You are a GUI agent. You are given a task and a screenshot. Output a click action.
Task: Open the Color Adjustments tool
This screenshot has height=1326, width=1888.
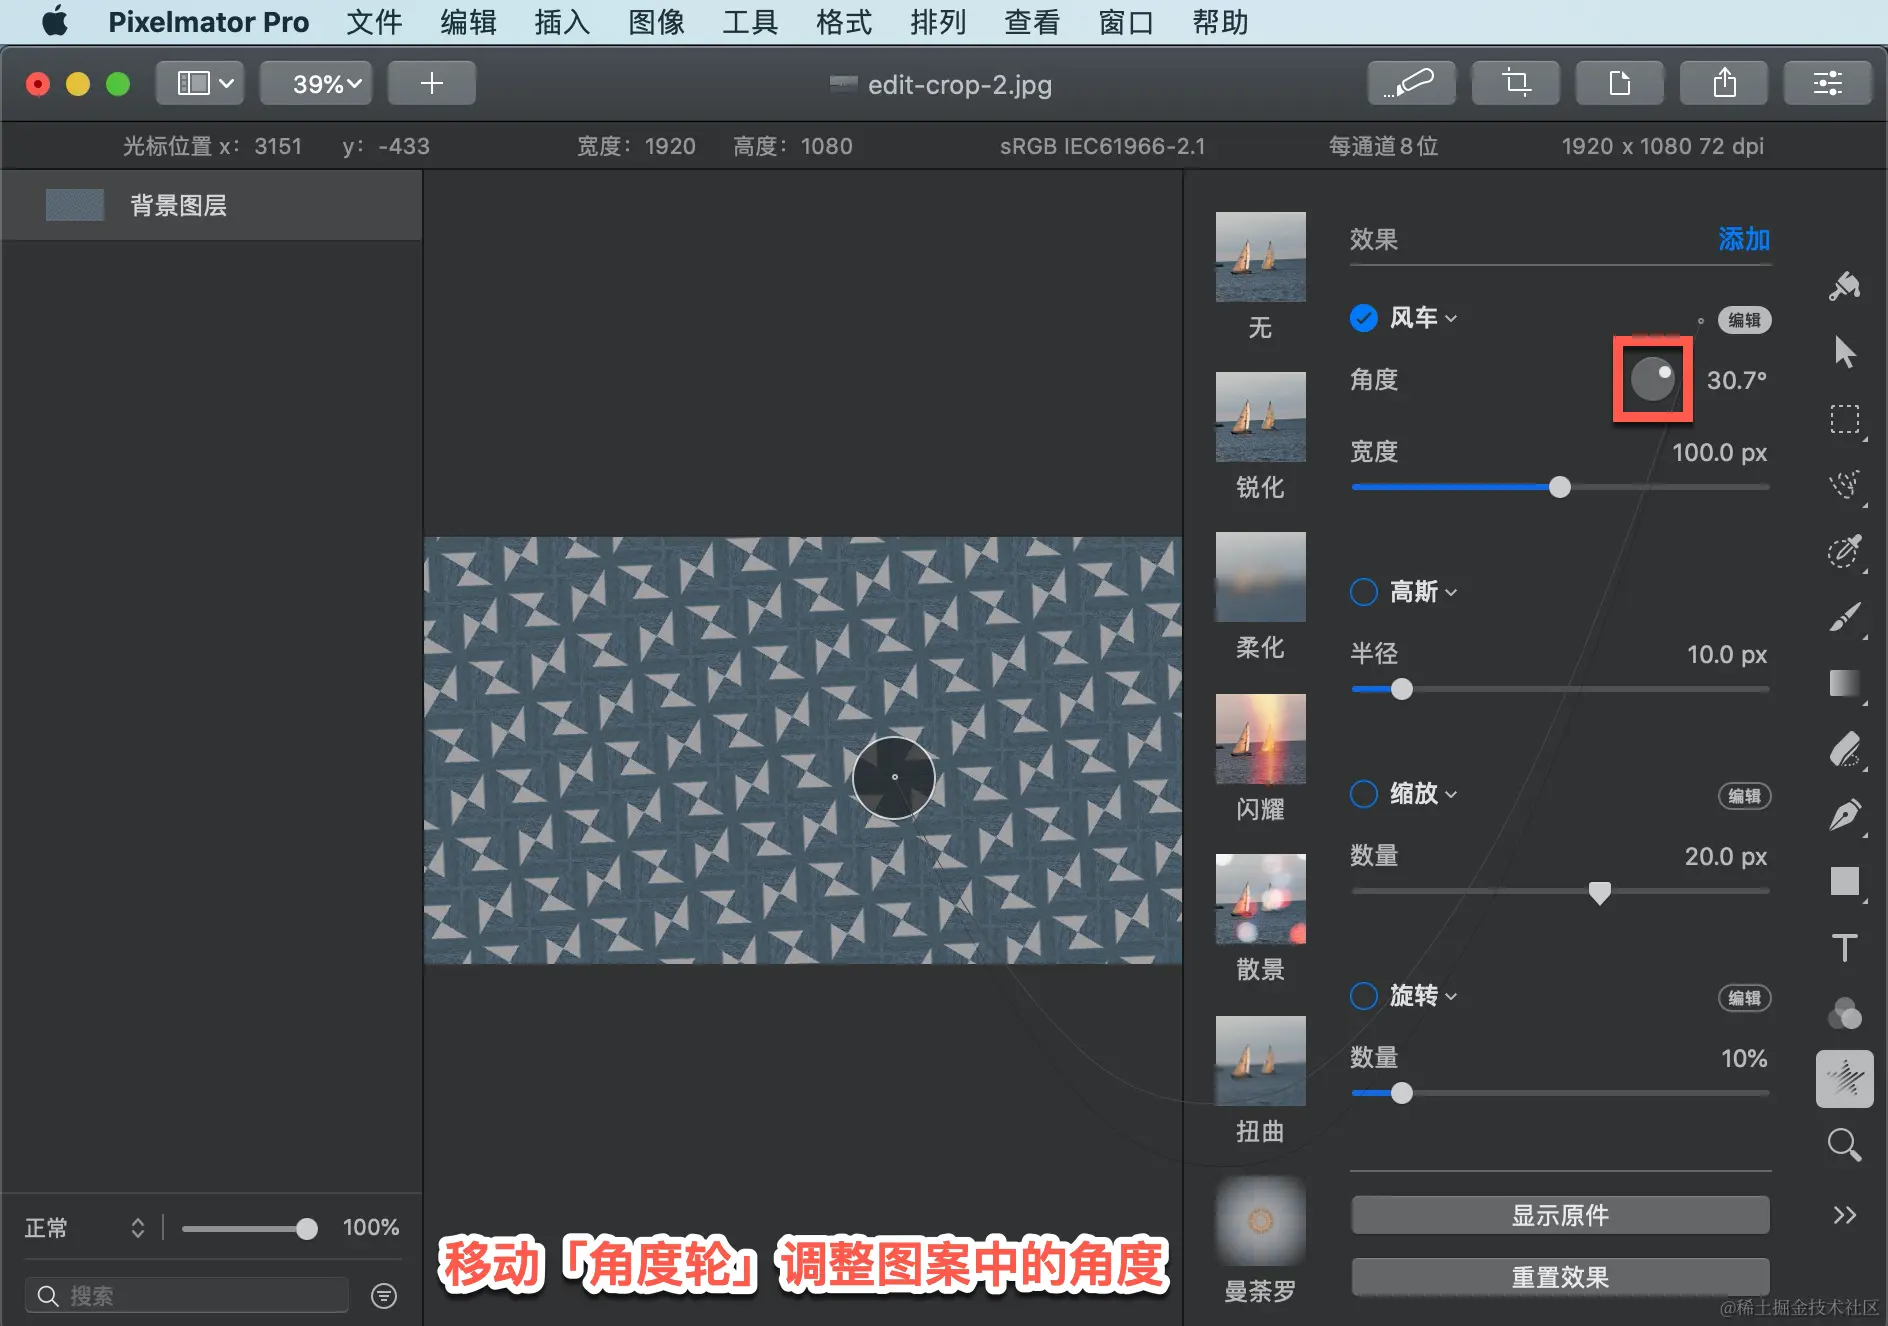1844,1013
